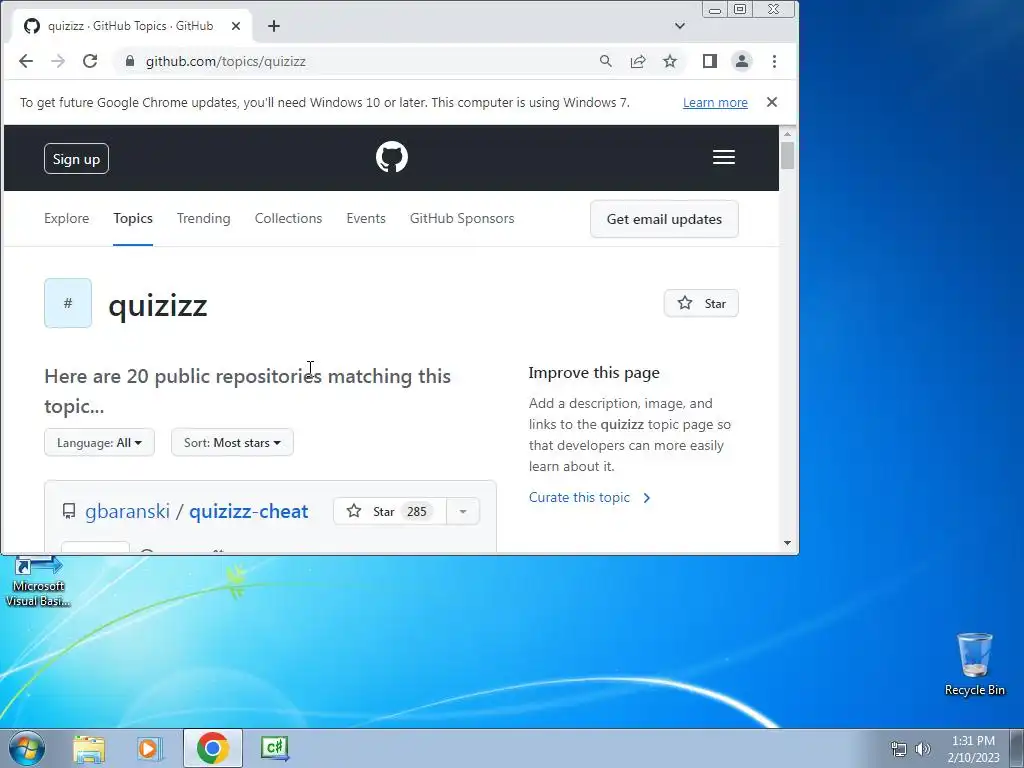Open the quizizz-cheat repository link
This screenshot has width=1024, height=768.
(x=249, y=511)
